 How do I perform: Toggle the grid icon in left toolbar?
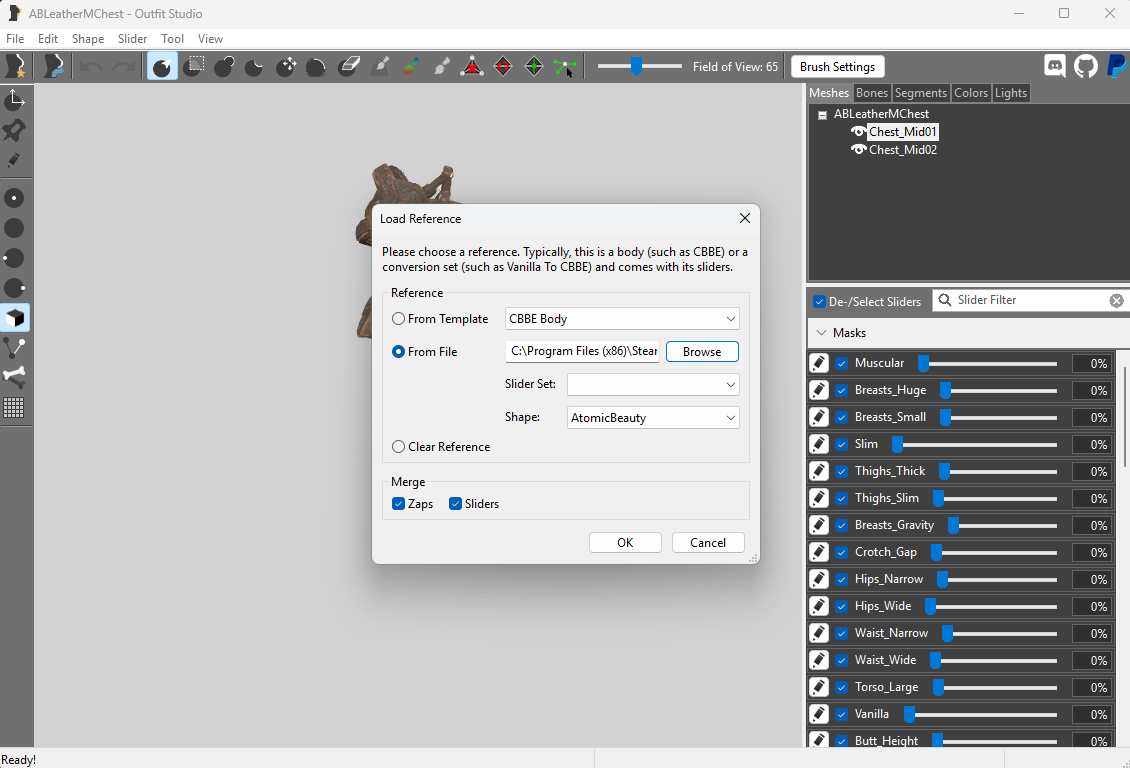(x=15, y=407)
